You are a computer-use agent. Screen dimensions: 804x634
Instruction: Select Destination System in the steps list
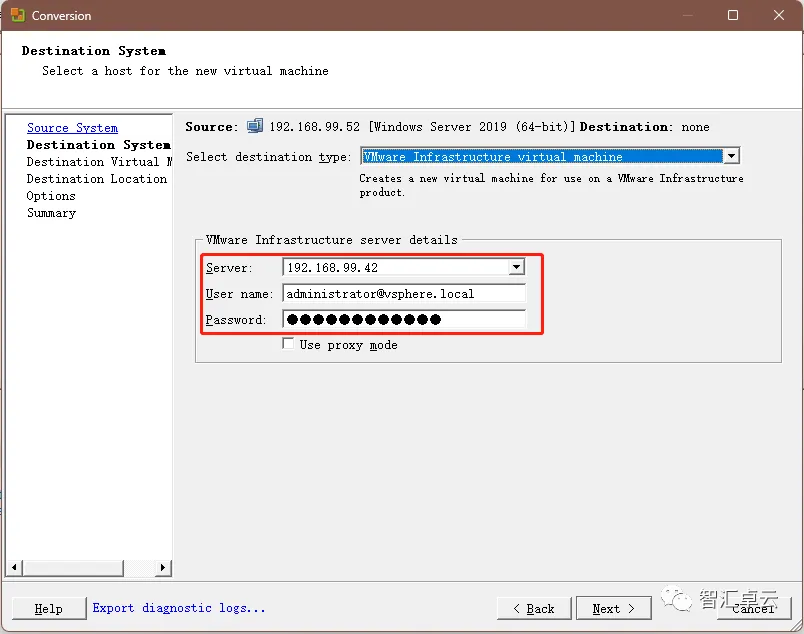coord(98,145)
